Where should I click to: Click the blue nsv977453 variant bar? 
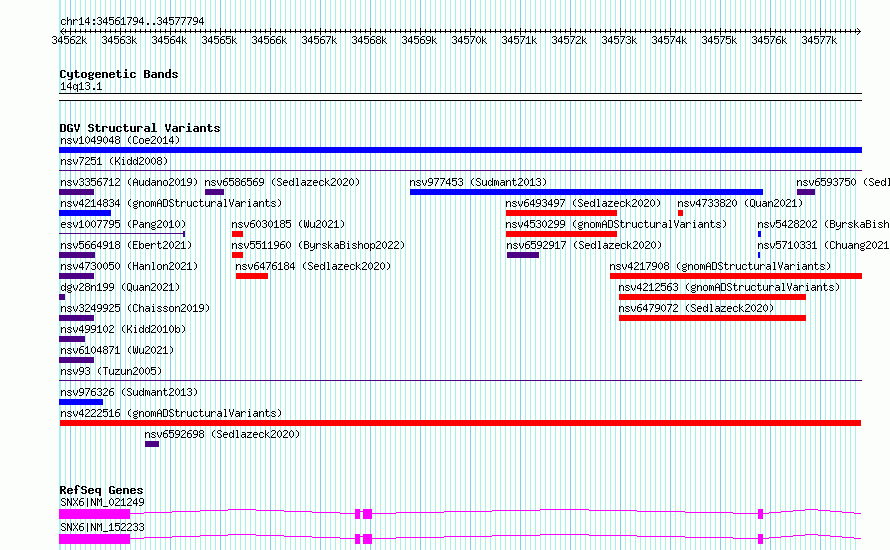point(586,192)
